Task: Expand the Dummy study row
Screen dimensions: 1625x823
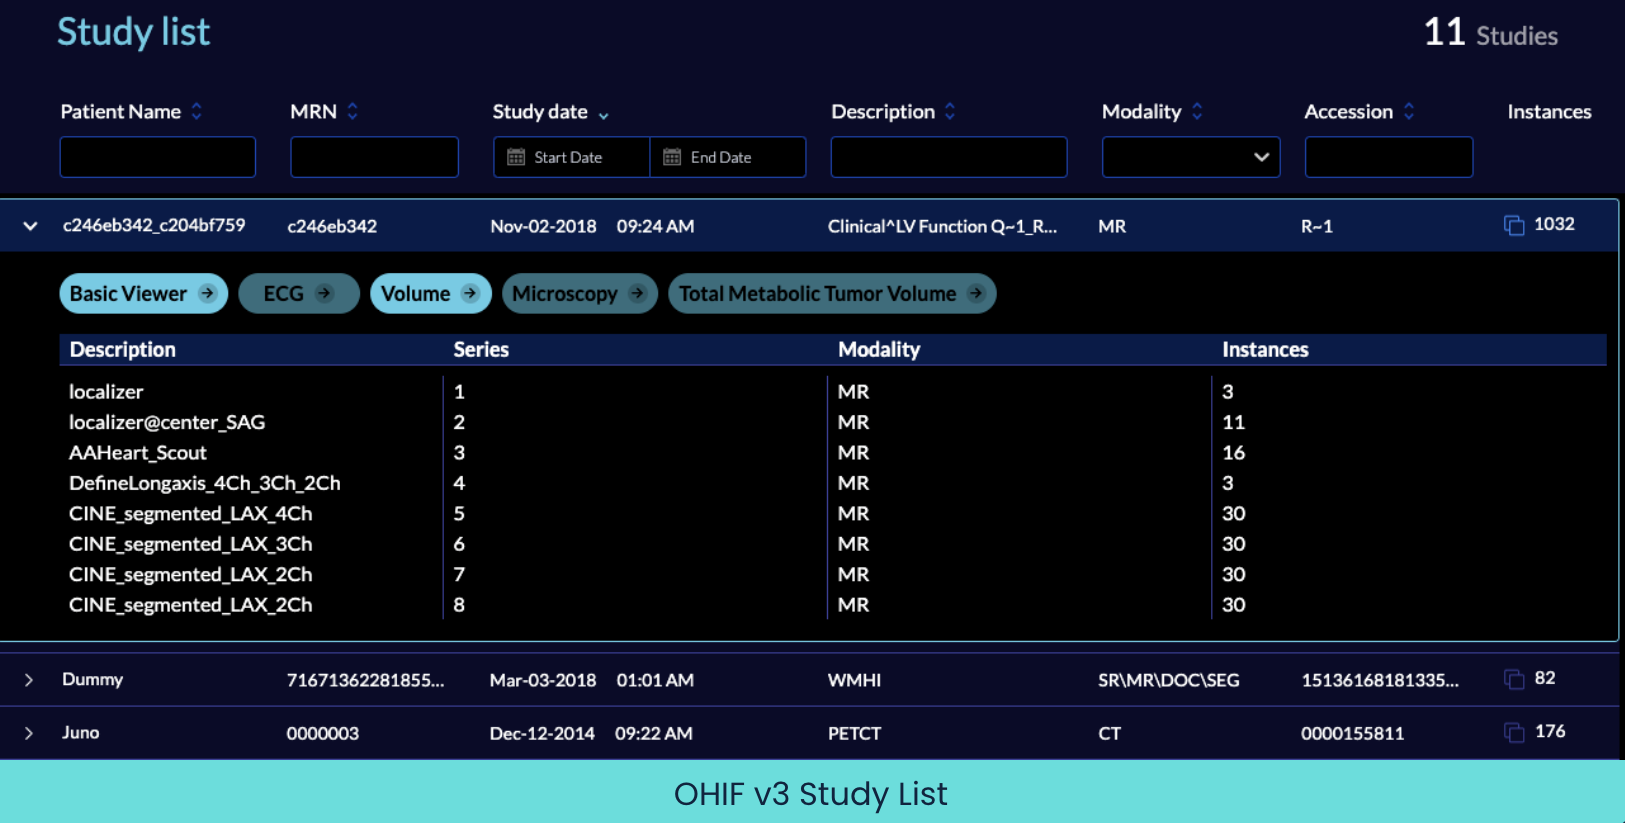Action: click(29, 680)
